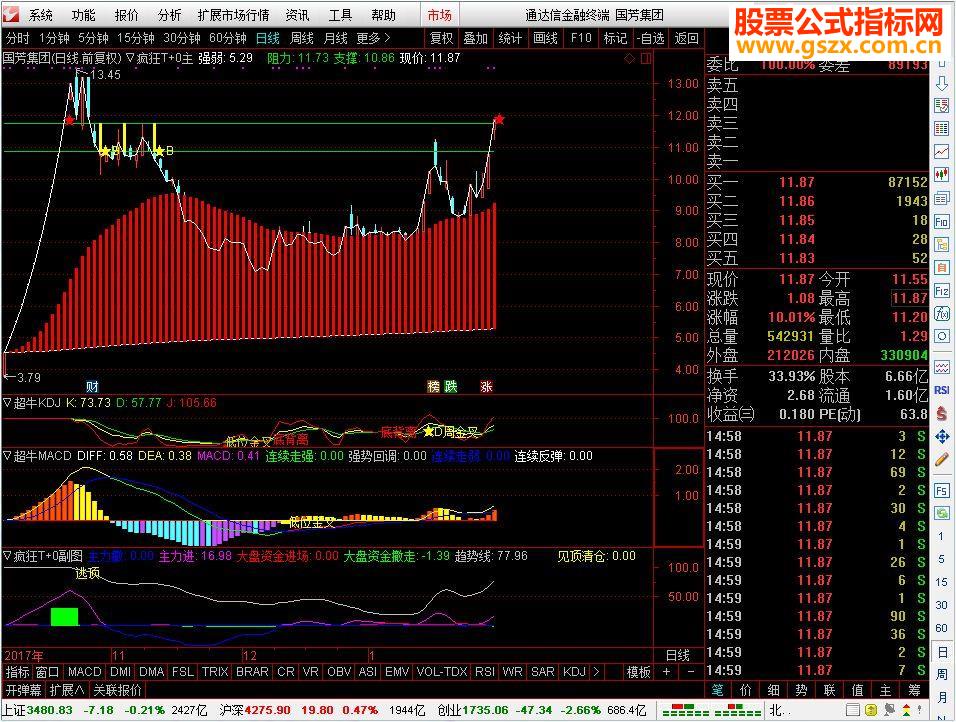The height and width of the screenshot is (722, 956).
Task: Open the yellow tree structure icon
Action: (942, 245)
